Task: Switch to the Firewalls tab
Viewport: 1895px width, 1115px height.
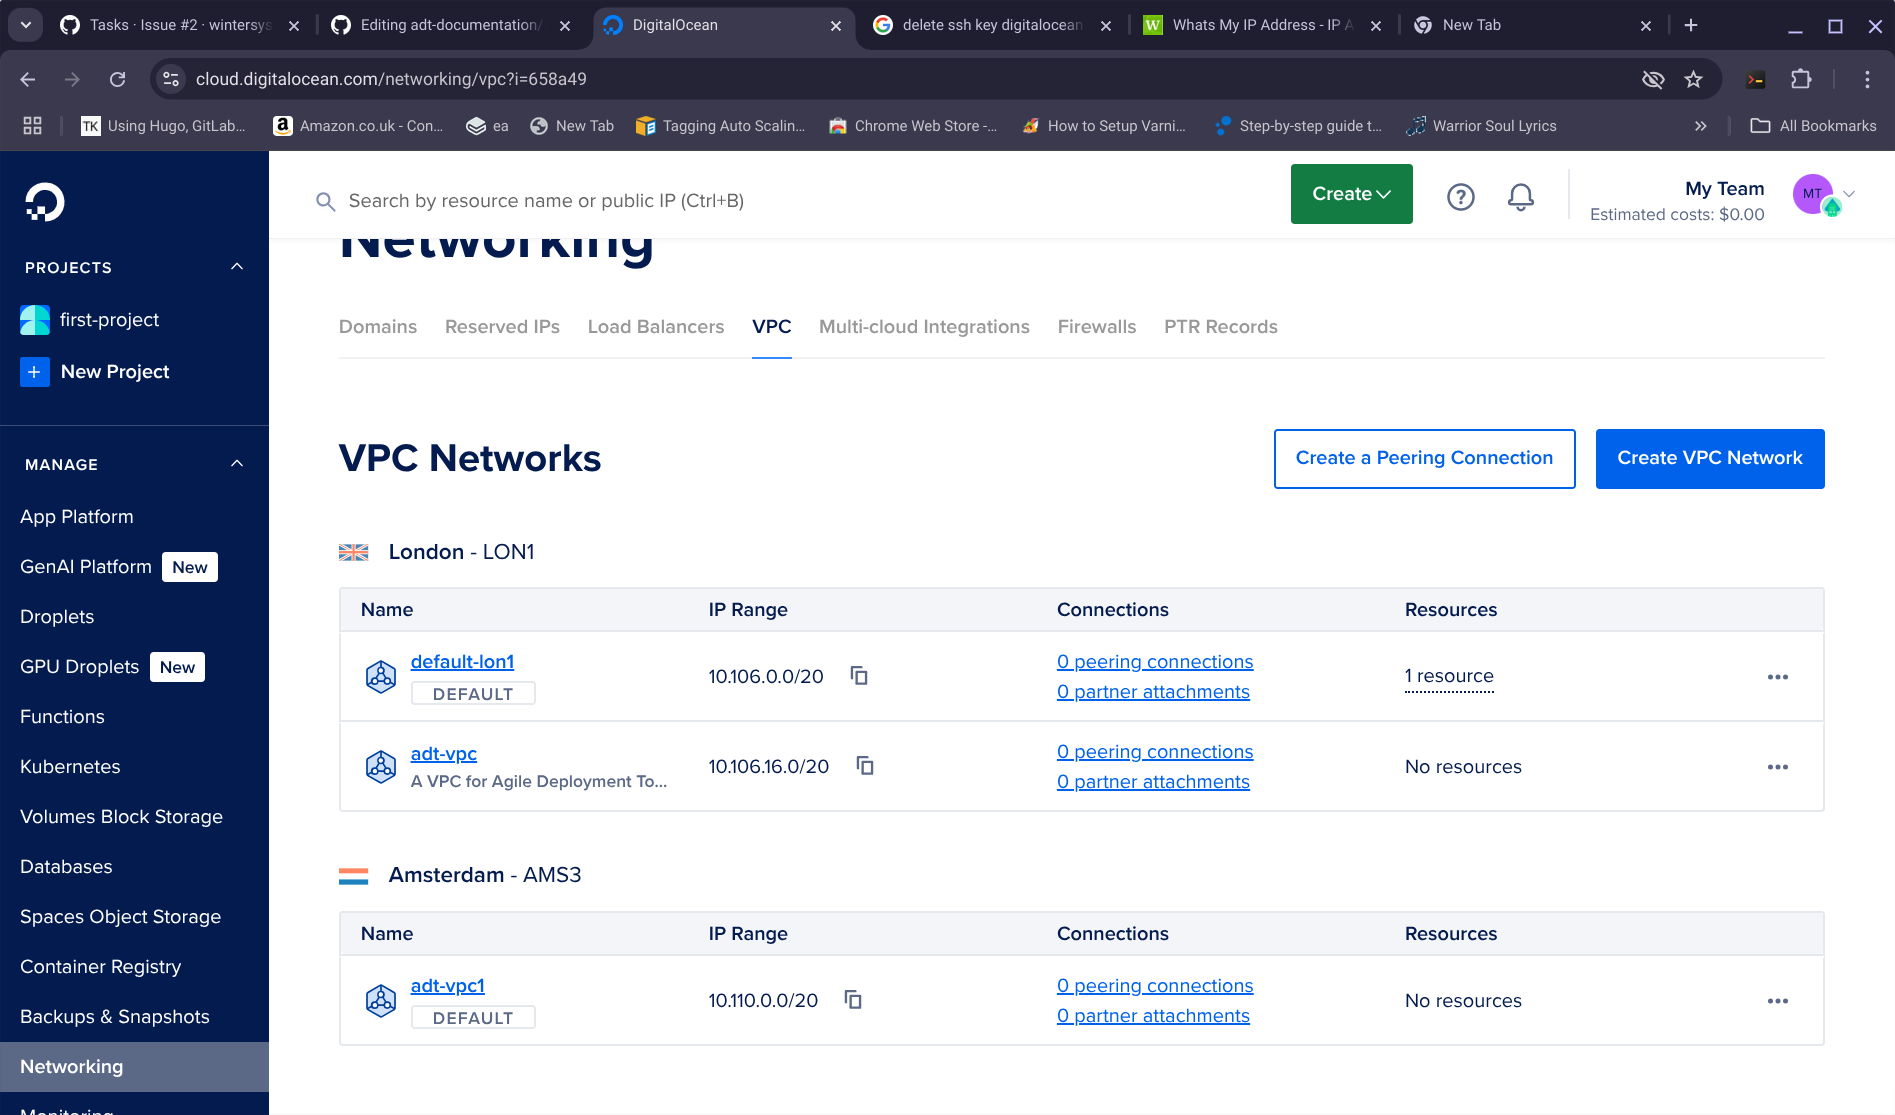Action: point(1096,327)
